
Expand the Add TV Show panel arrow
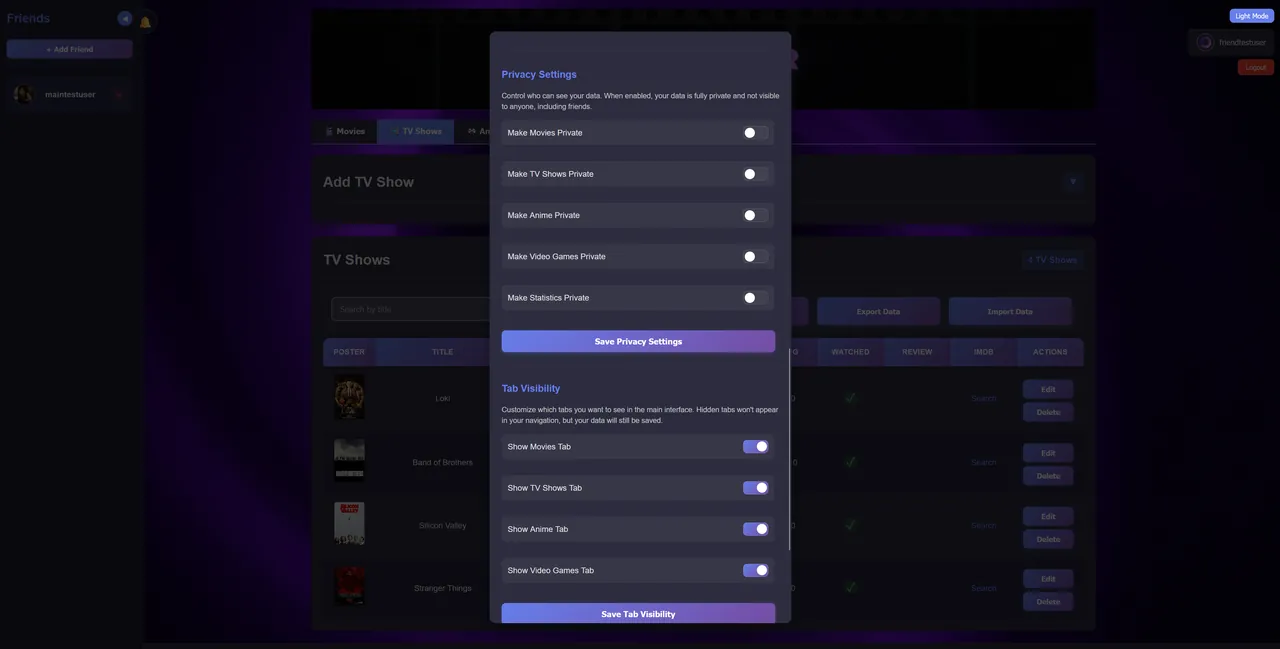click(1073, 182)
